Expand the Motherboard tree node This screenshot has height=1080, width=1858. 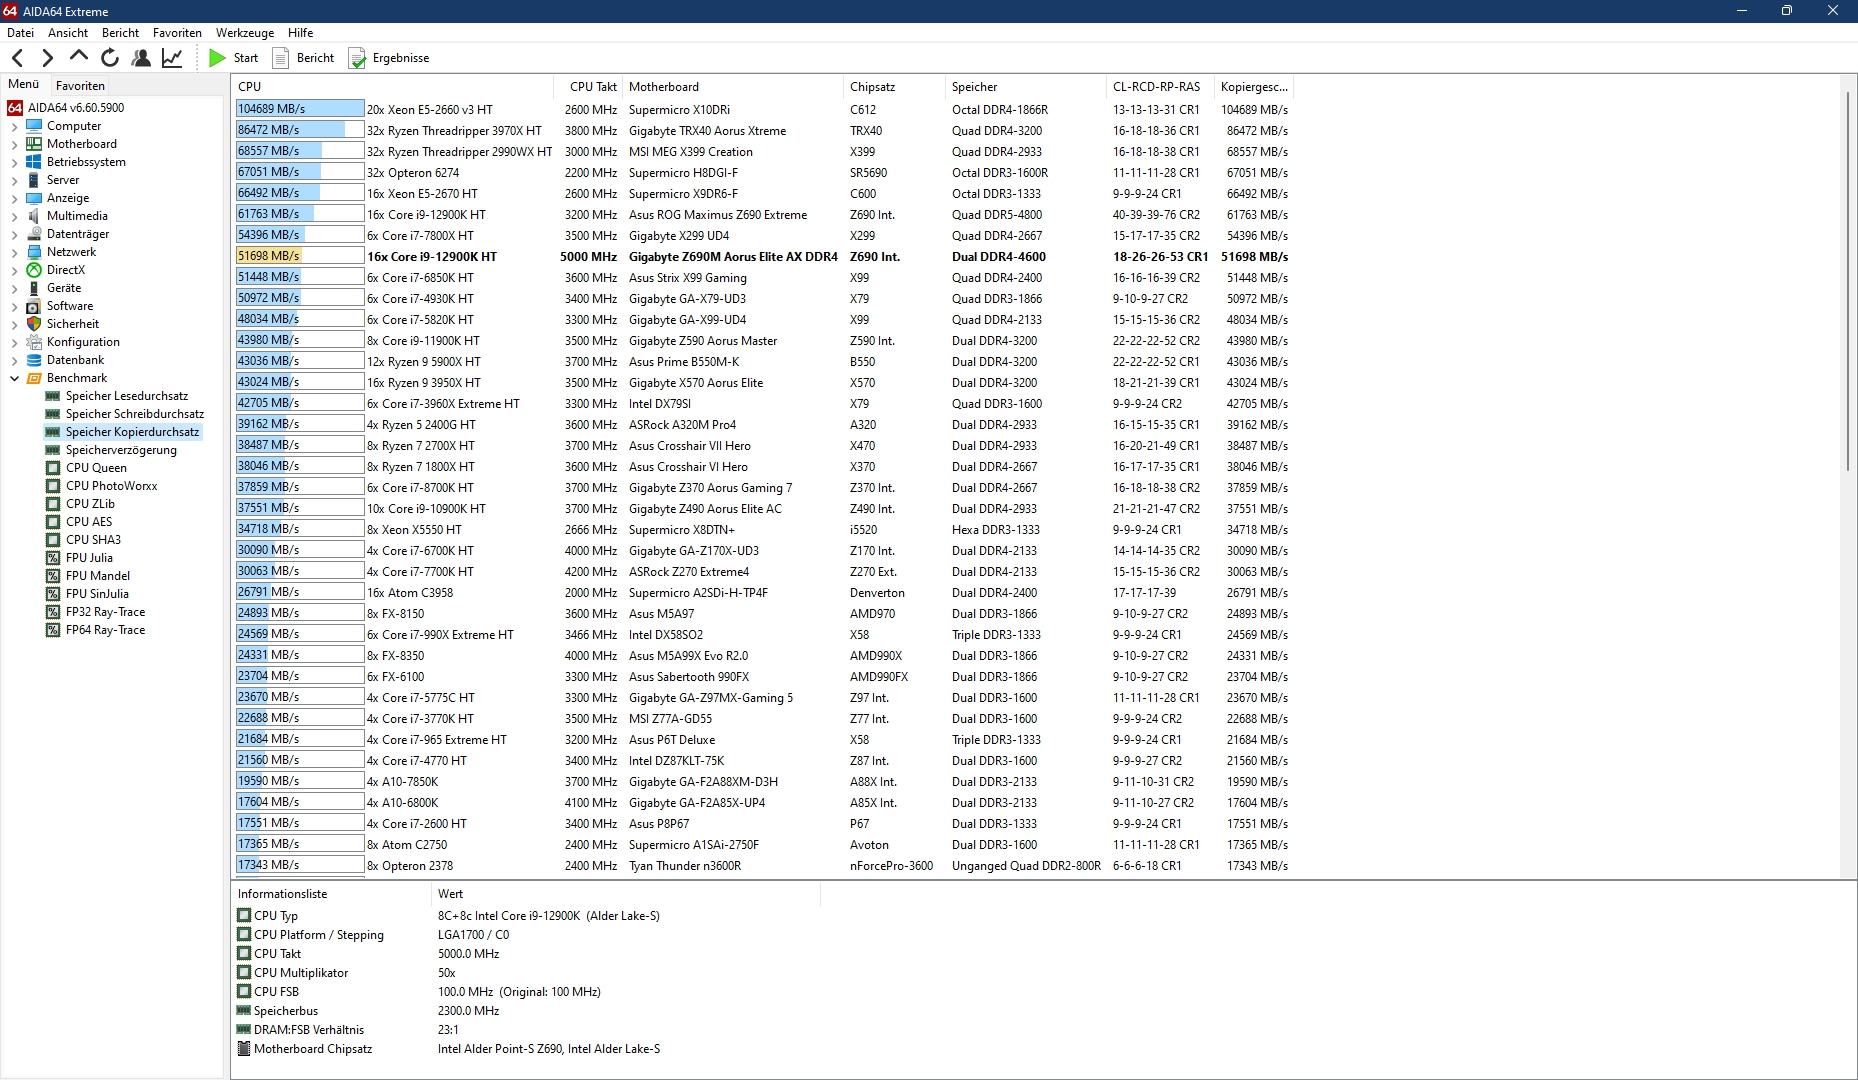(14, 144)
